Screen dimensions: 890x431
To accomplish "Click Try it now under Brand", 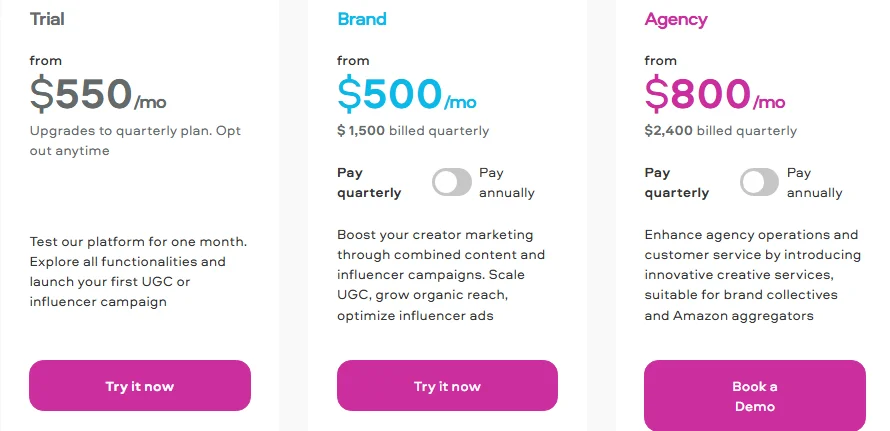I will point(447,386).
